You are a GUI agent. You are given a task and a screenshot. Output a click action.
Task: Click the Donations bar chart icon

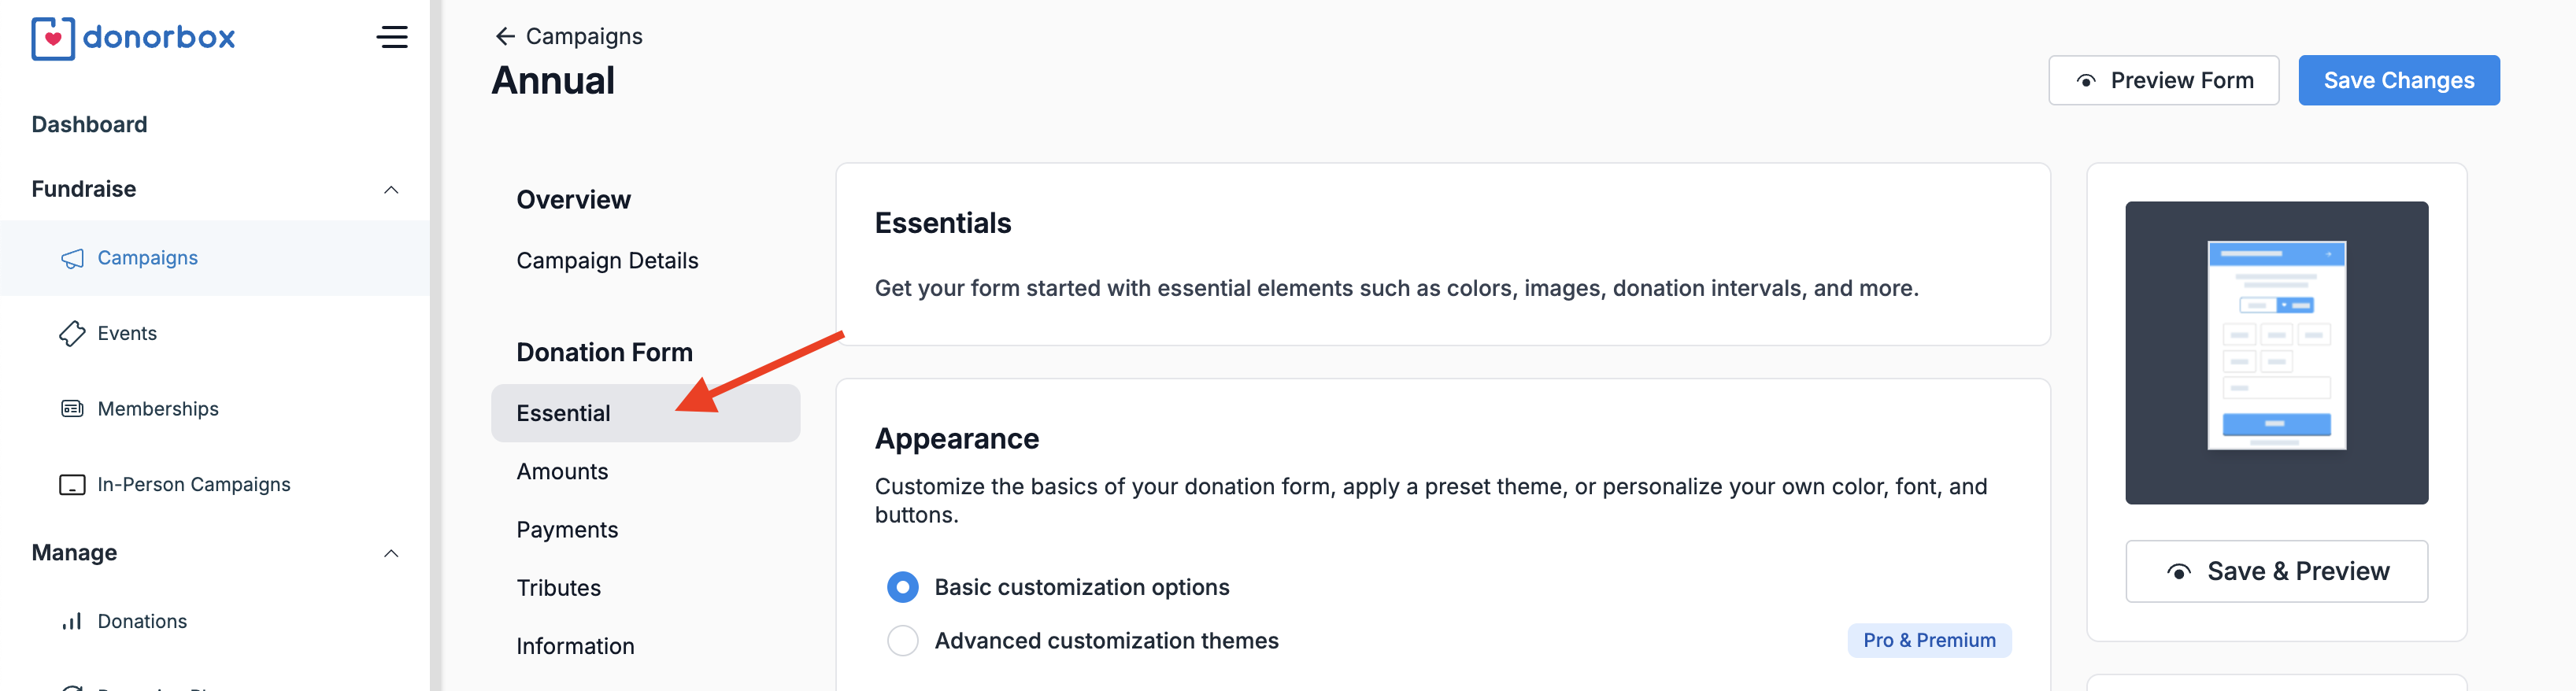72,622
